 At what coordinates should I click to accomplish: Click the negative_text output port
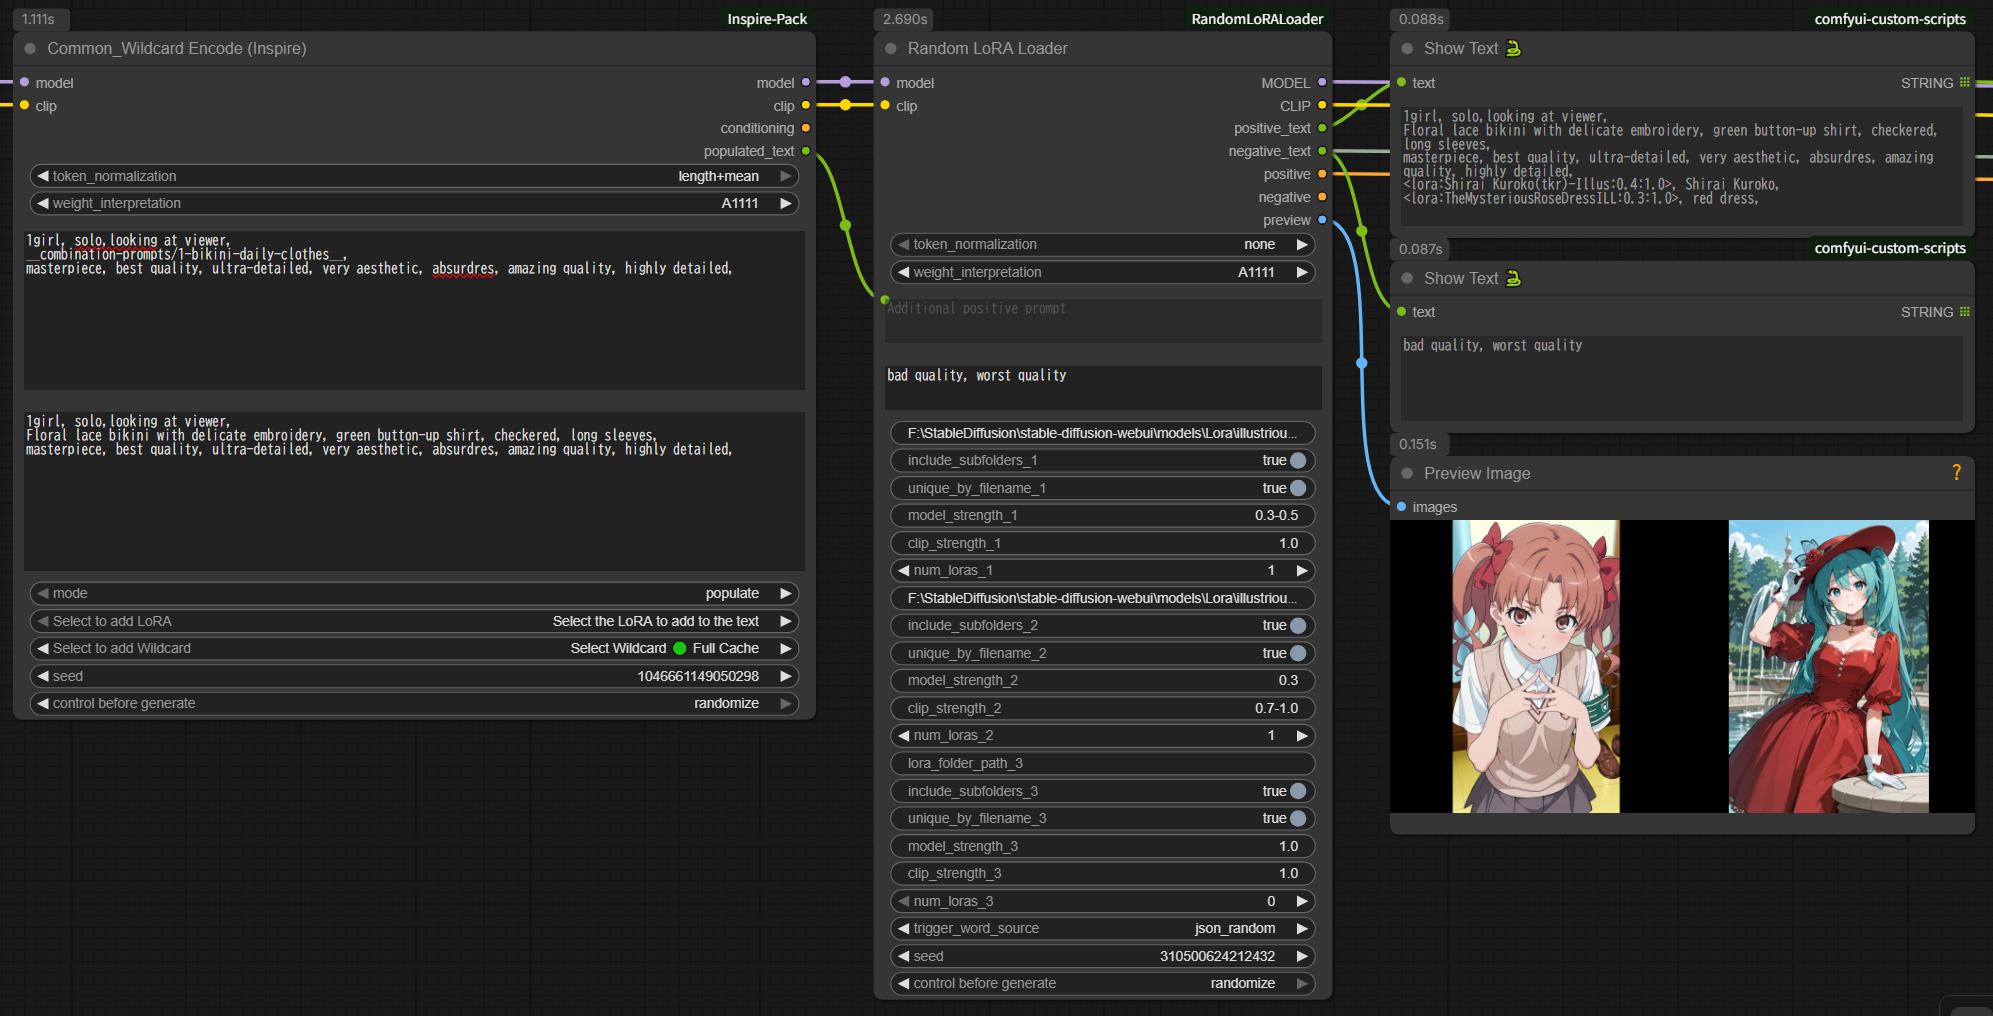point(1322,151)
